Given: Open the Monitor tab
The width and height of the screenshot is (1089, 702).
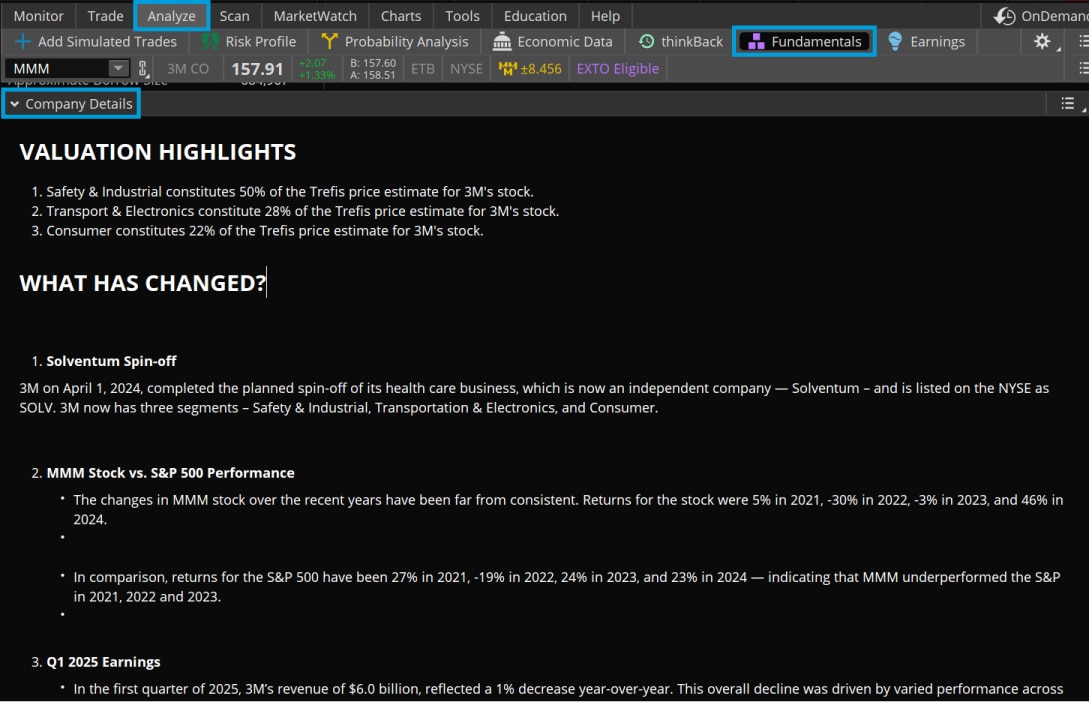Looking at the screenshot, I should (38, 15).
